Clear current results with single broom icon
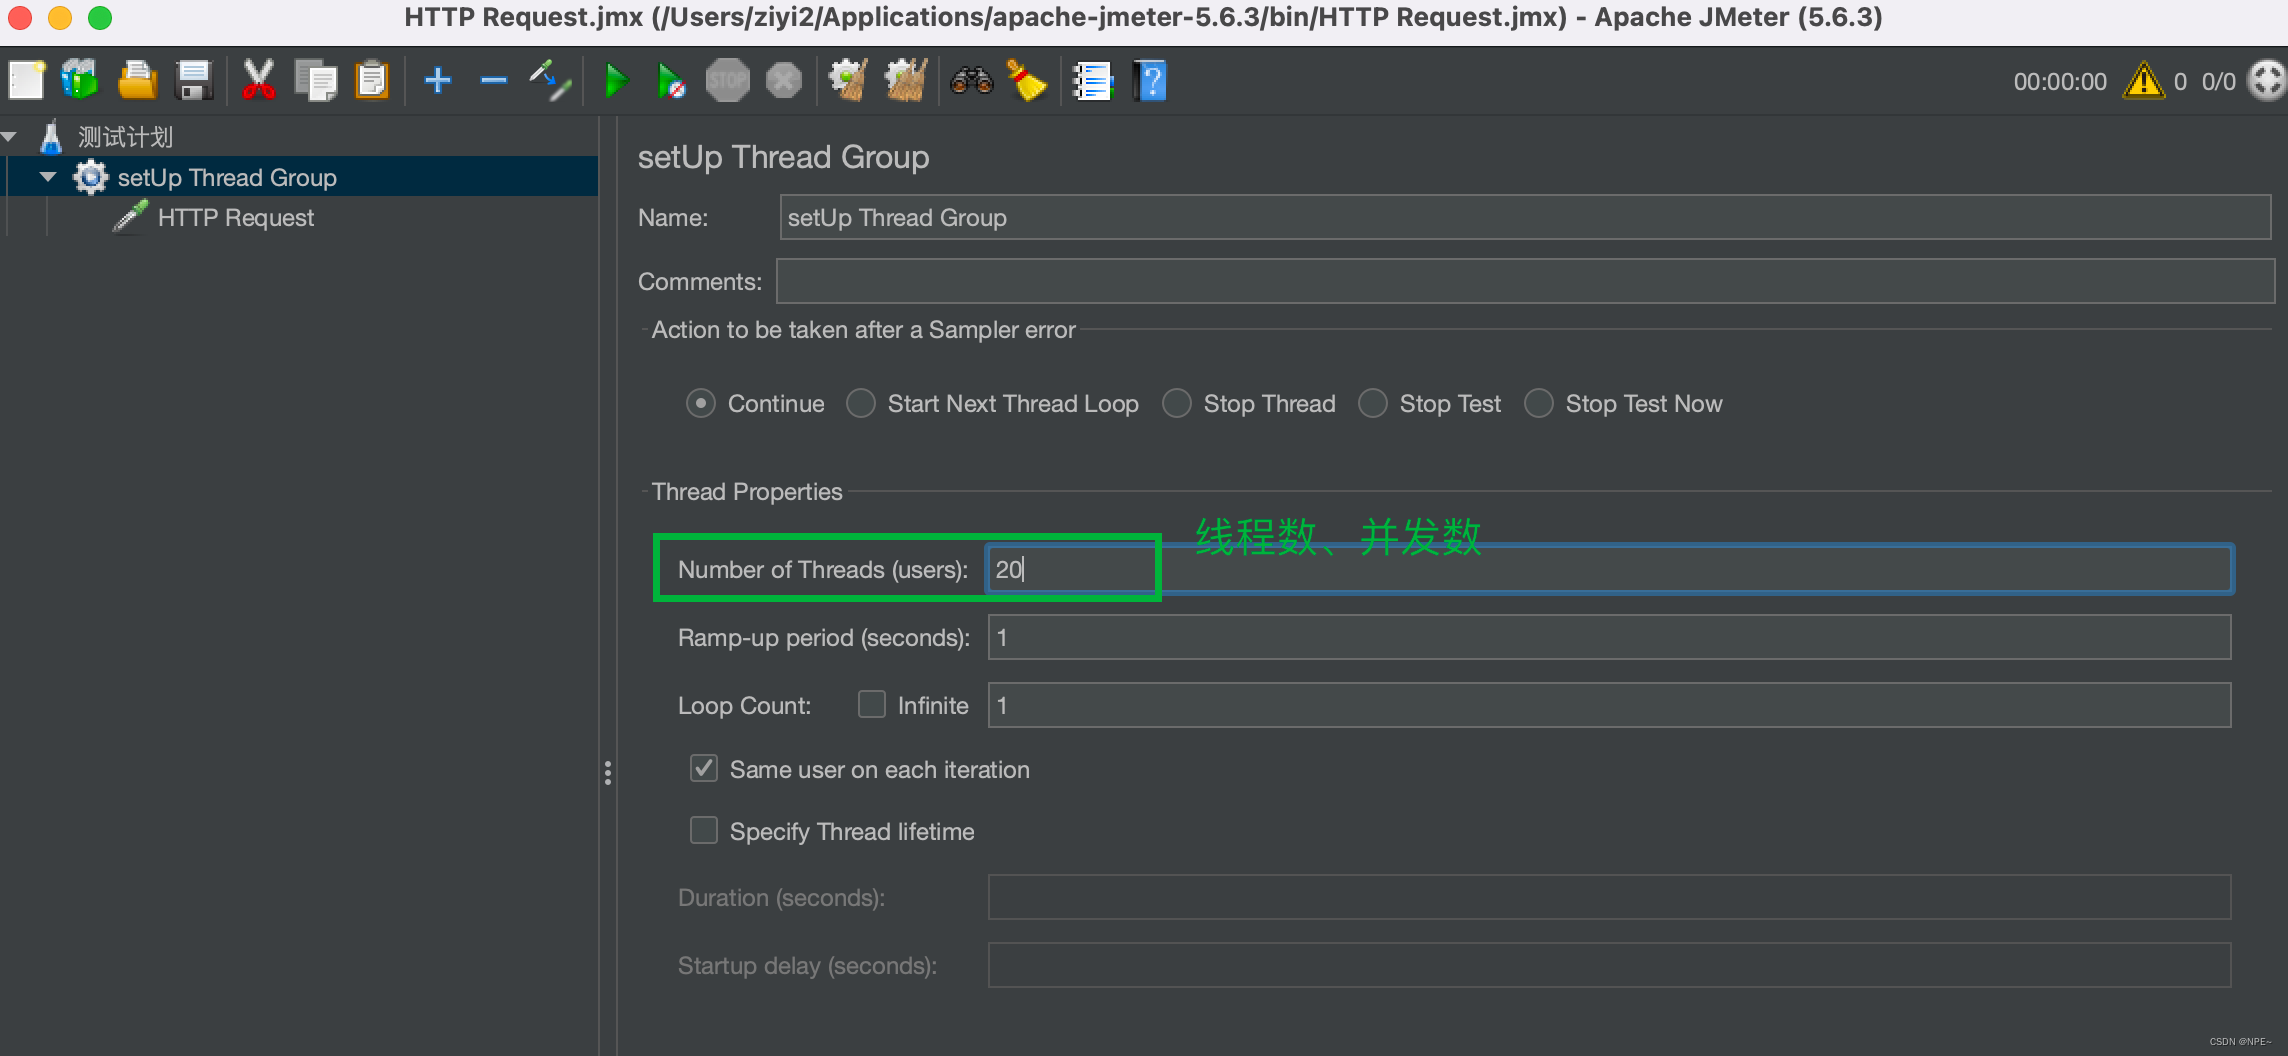Image resolution: width=2288 pixels, height=1056 pixels. click(x=848, y=81)
